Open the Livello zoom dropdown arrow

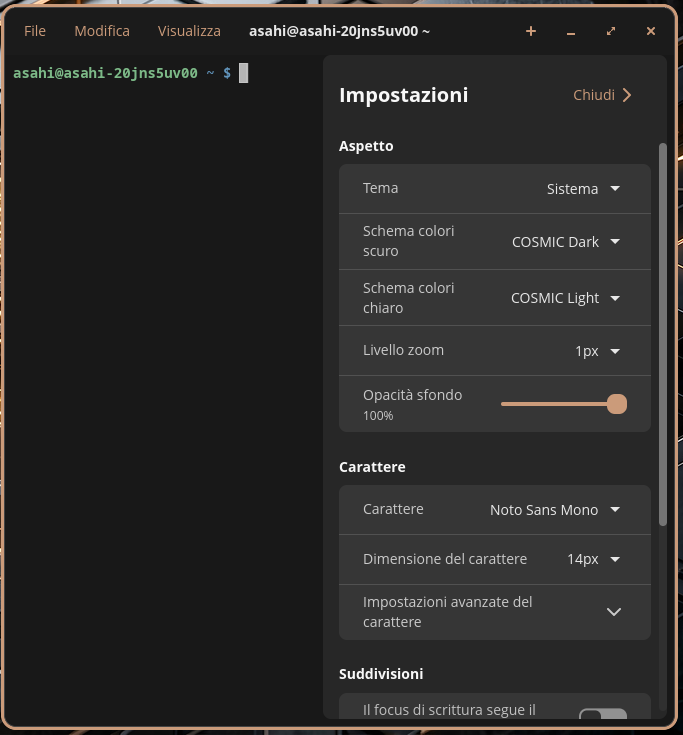click(x=615, y=351)
